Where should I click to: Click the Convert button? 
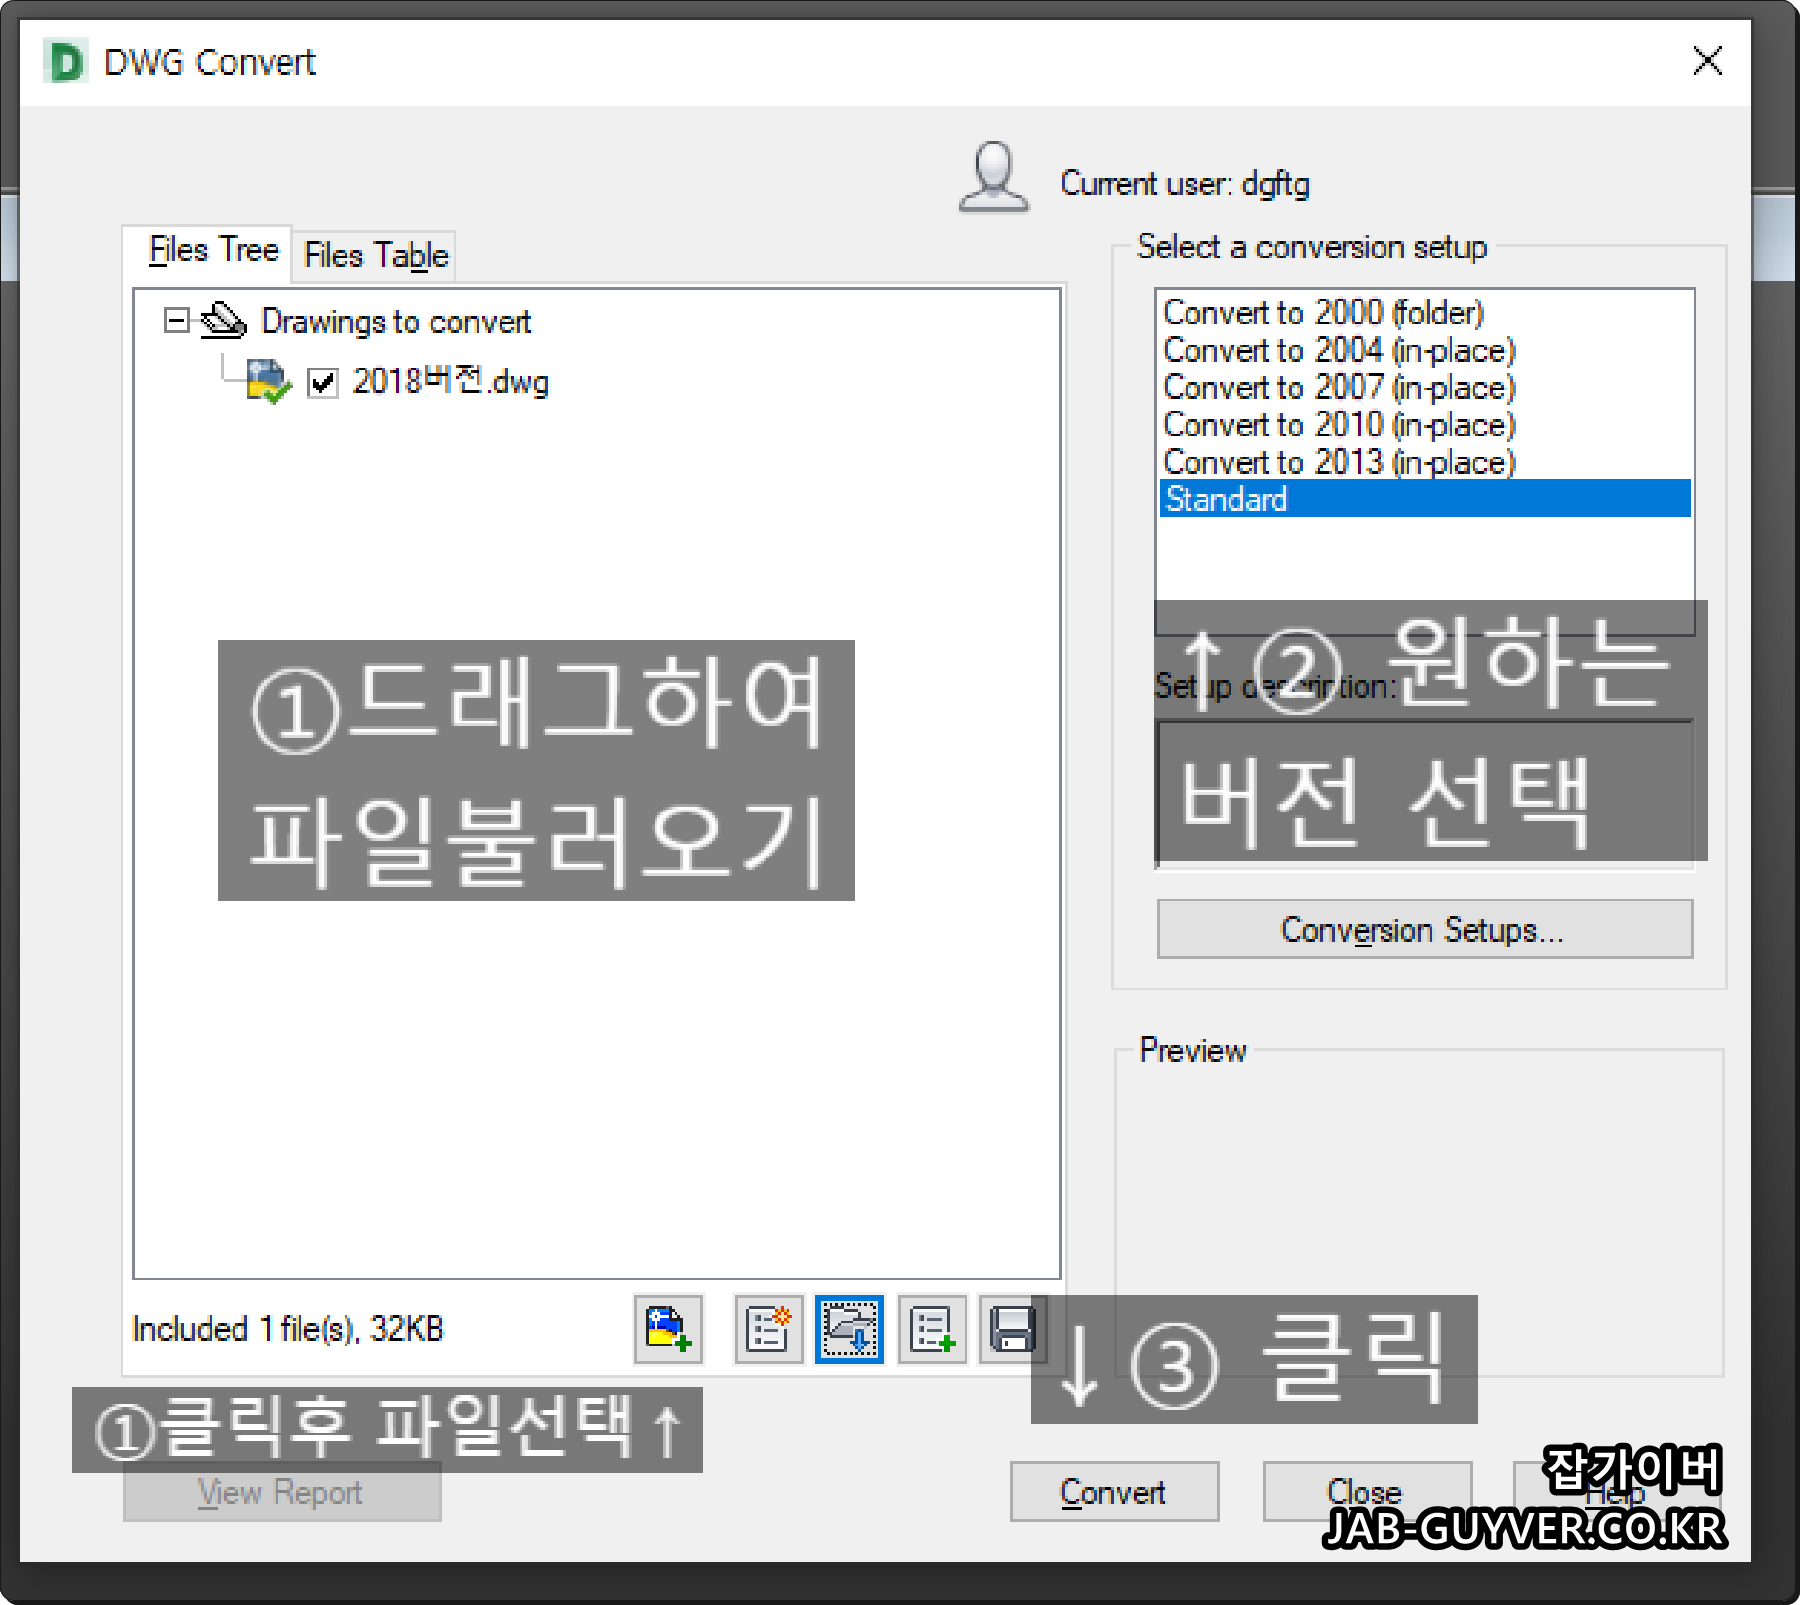pyautogui.click(x=1114, y=1491)
